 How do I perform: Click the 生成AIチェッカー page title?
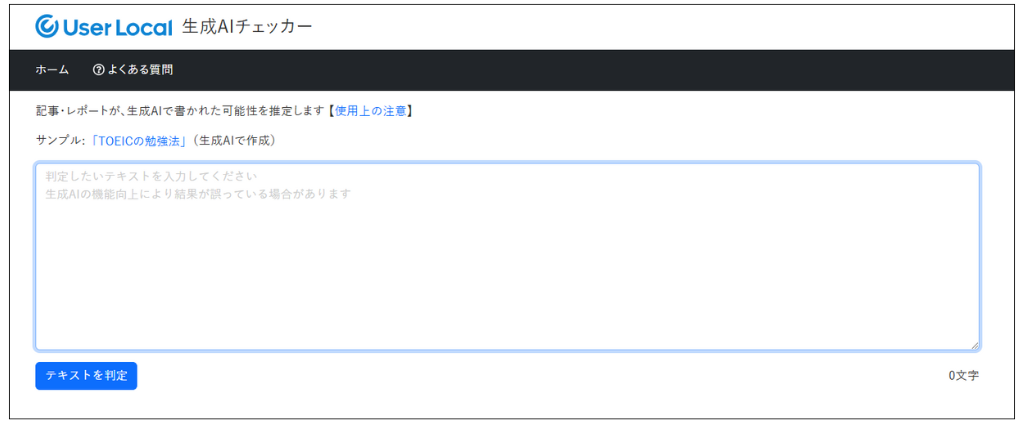247,26
